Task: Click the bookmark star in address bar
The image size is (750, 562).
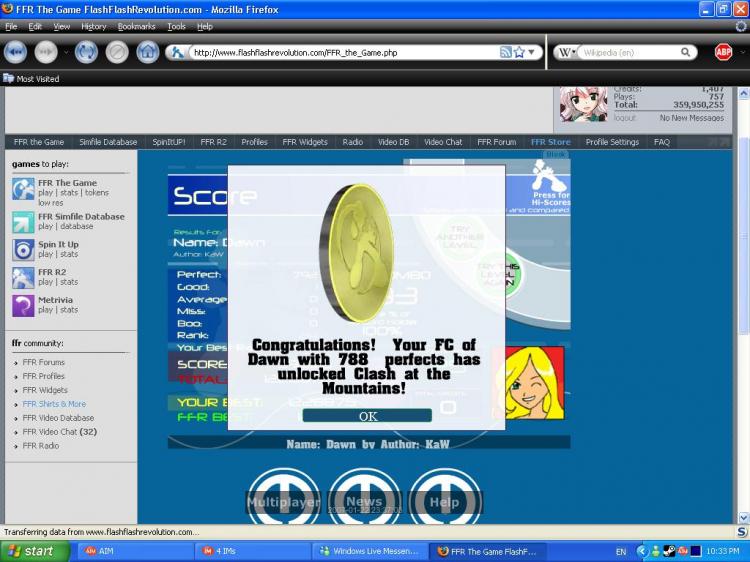Action: pos(519,52)
